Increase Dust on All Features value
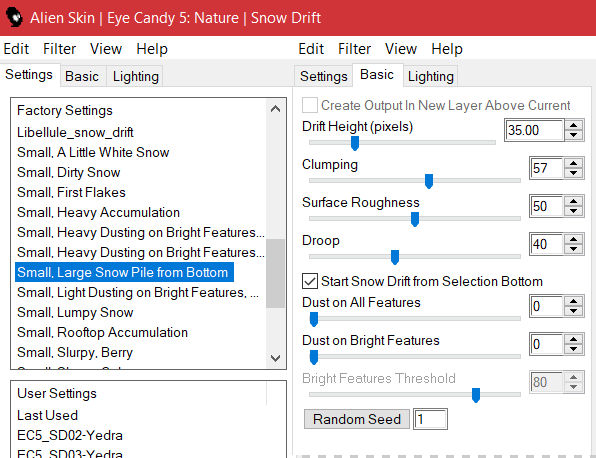596x458 pixels. tap(574, 301)
